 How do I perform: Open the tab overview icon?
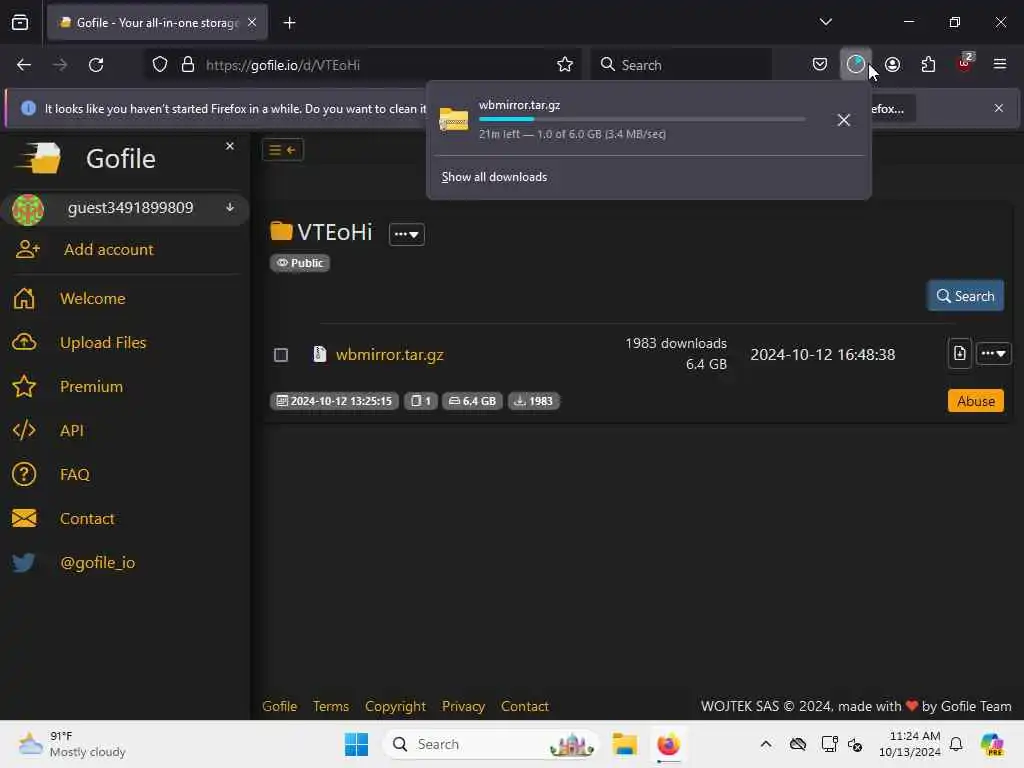[x=20, y=22]
